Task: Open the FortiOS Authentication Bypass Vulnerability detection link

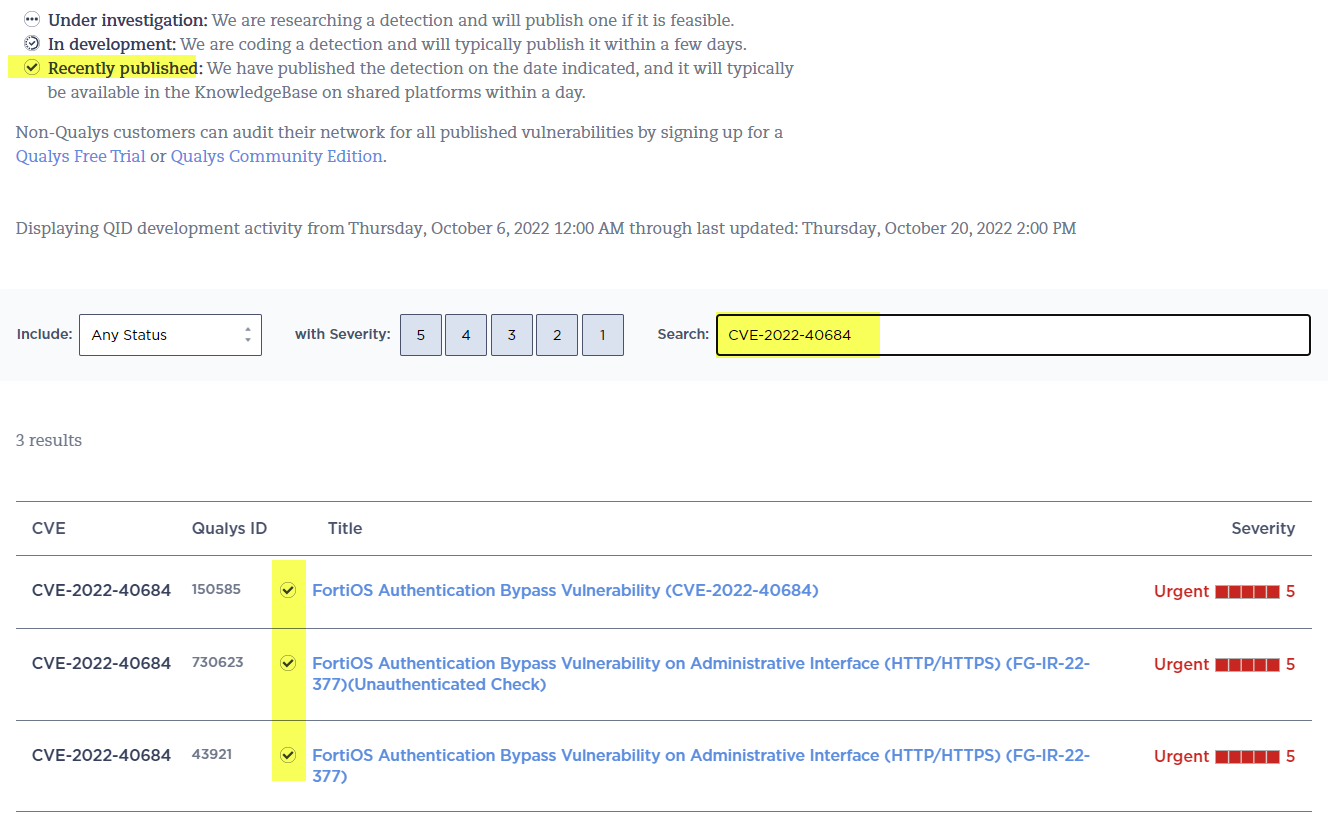Action: (x=566, y=590)
